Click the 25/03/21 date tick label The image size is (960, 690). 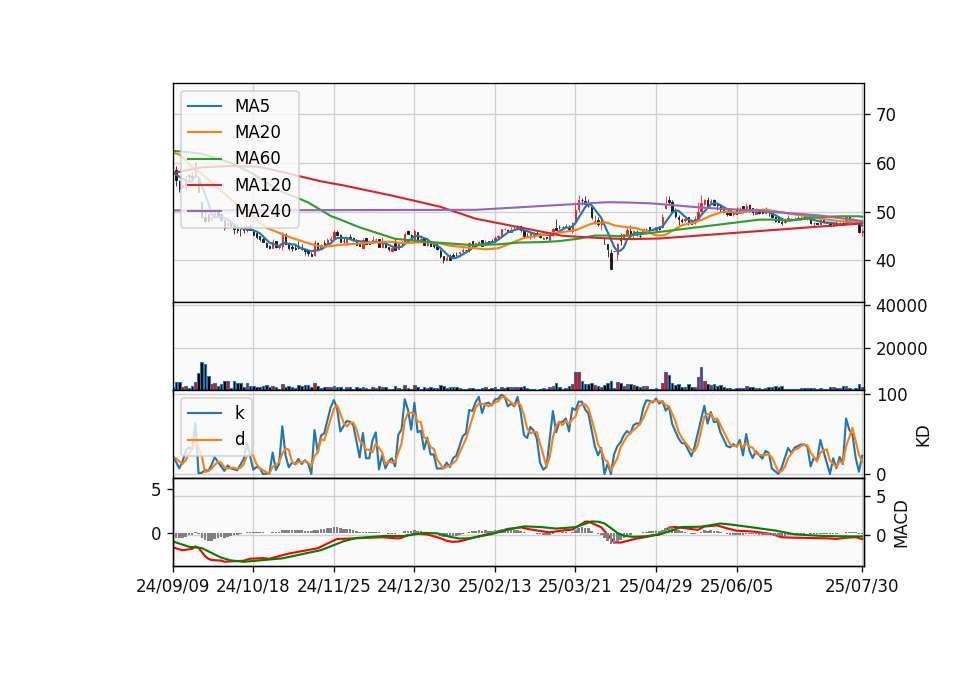[x=575, y=586]
